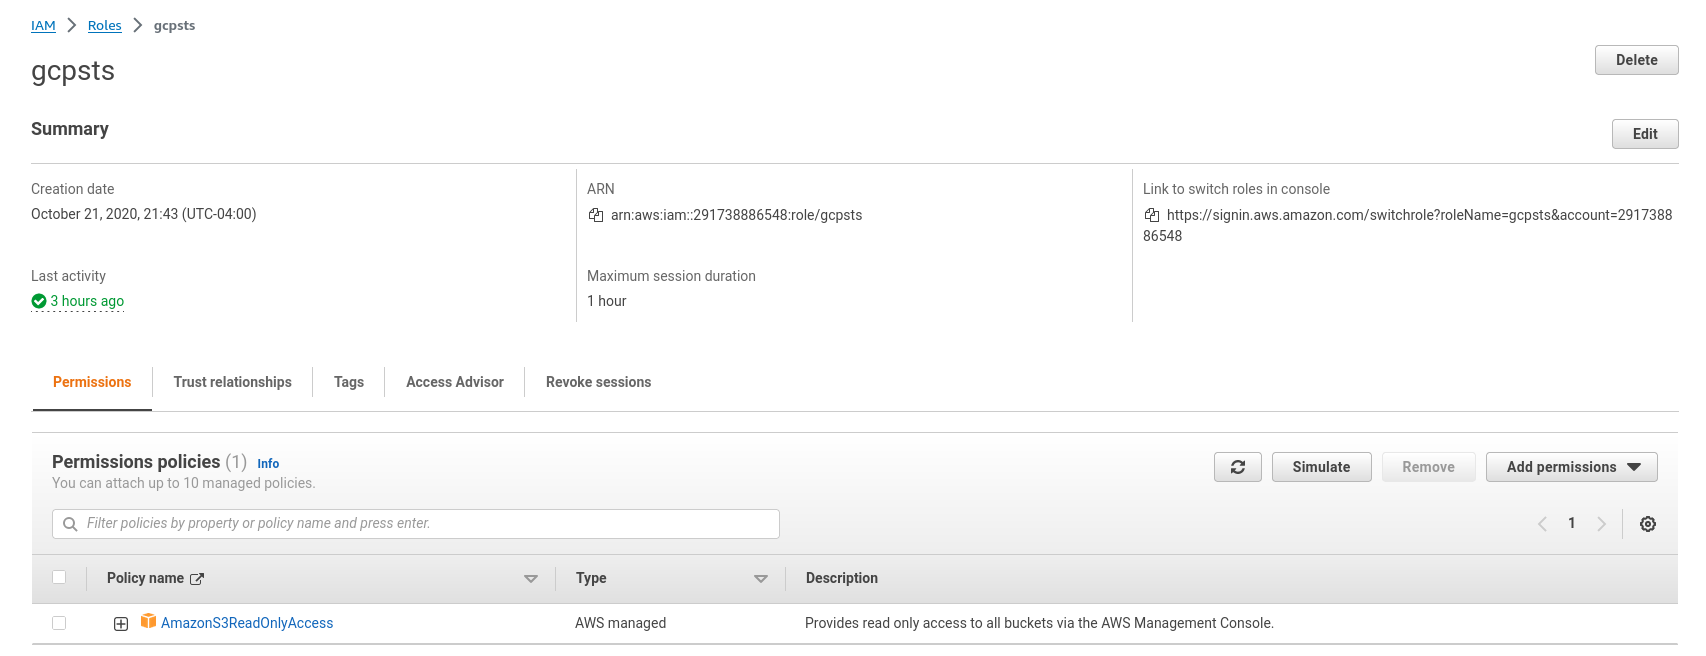
Task: Expand the AmazonS3ReadOnlyAccess policy details
Action: coord(121,624)
